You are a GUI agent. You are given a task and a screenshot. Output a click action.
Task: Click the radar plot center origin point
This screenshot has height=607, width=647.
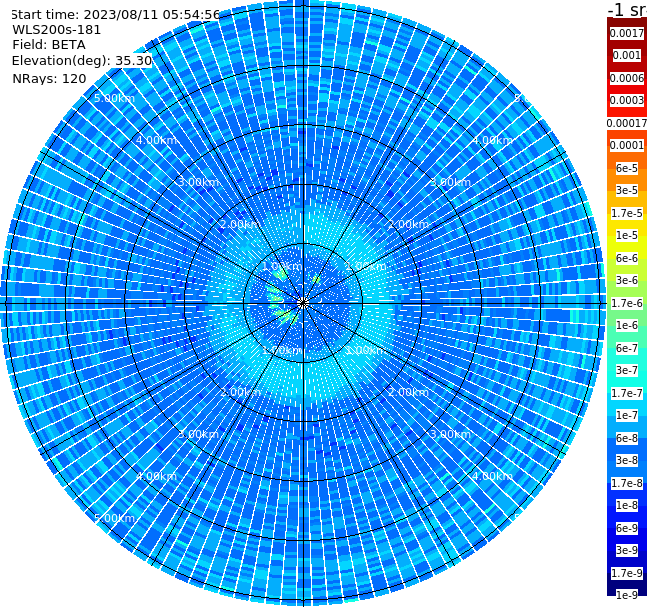tap(303, 303)
